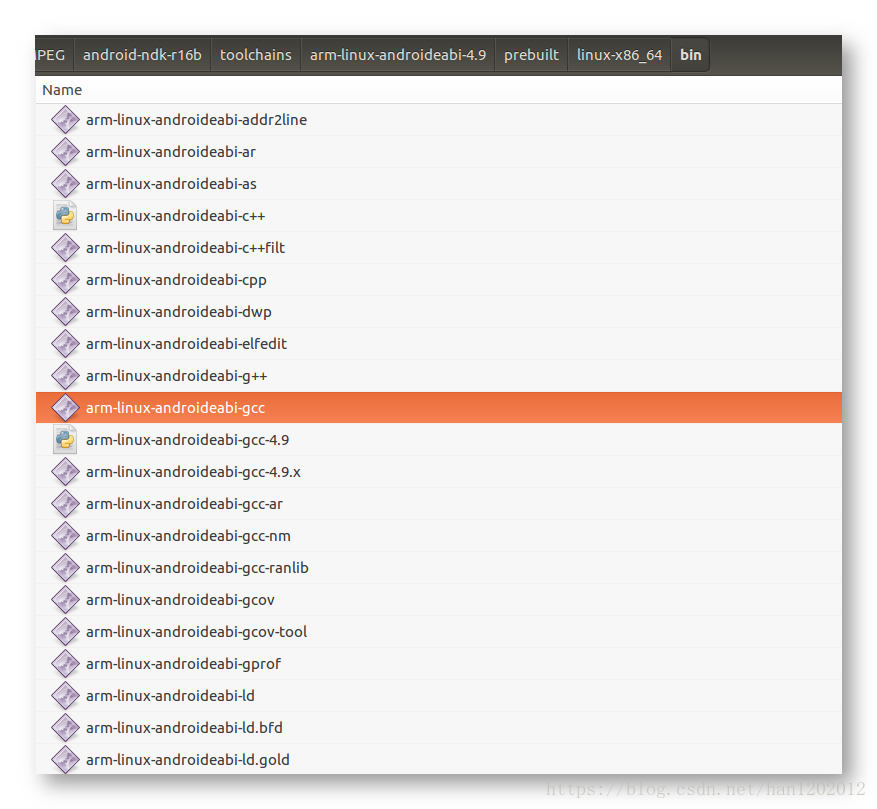Select the file name arm-linux-androideabi-addr2line
The width and height of the screenshot is (877, 809).
(196, 120)
